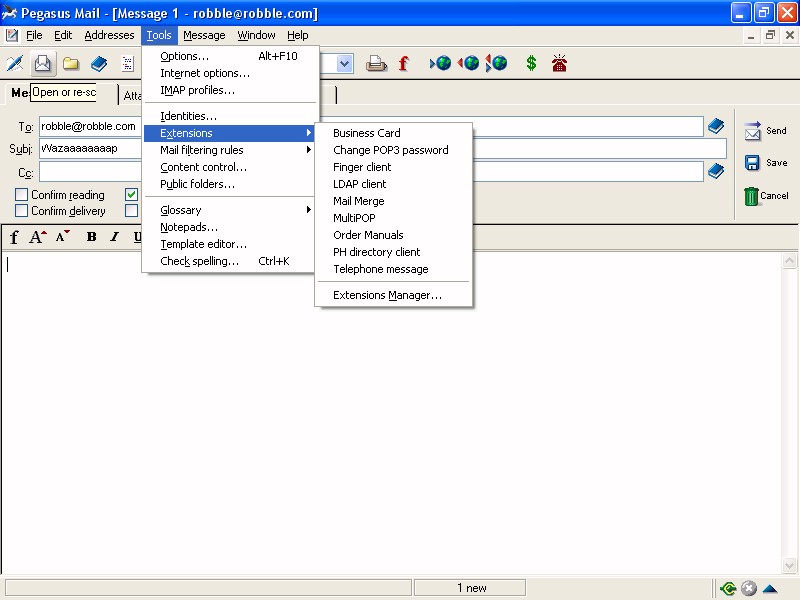The image size is (800, 600).
Task: Choose Options... from Tools menu
Action: click(x=229, y=56)
